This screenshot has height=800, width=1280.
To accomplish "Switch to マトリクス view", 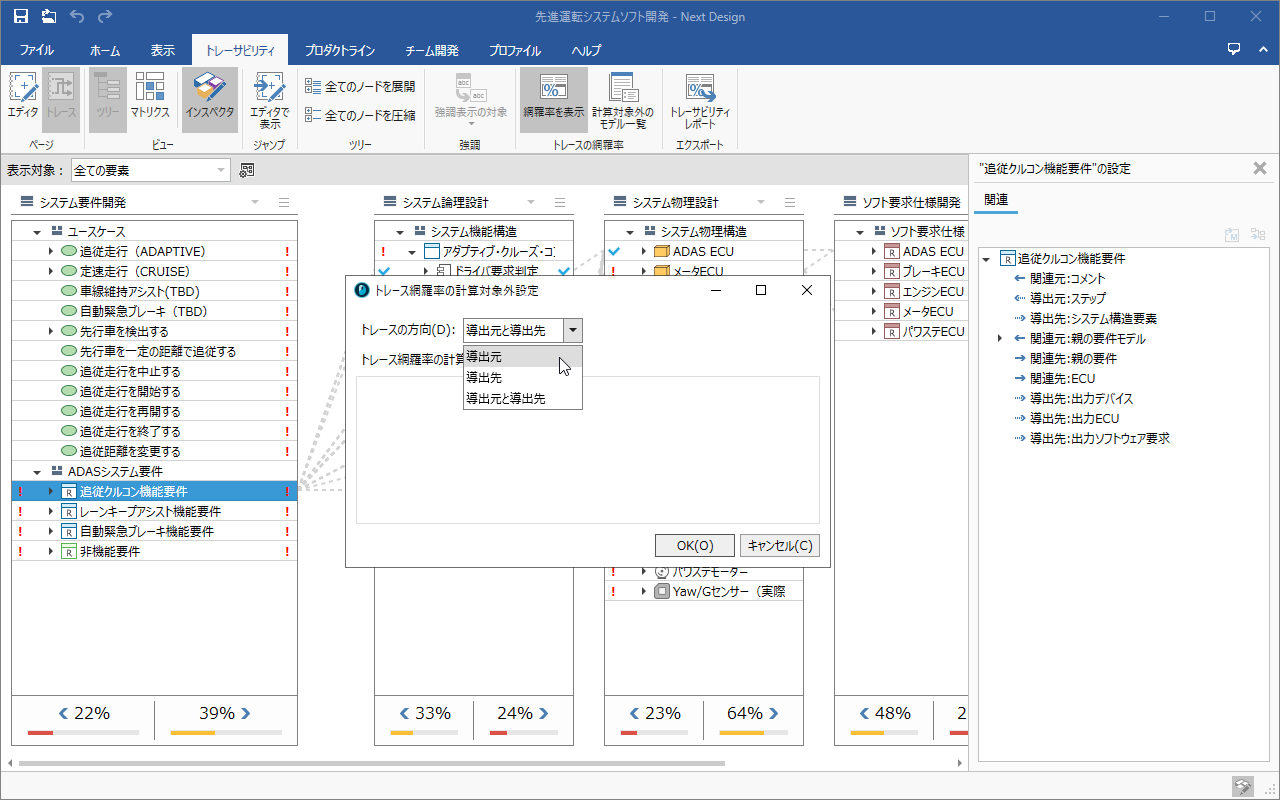I will click(150, 100).
